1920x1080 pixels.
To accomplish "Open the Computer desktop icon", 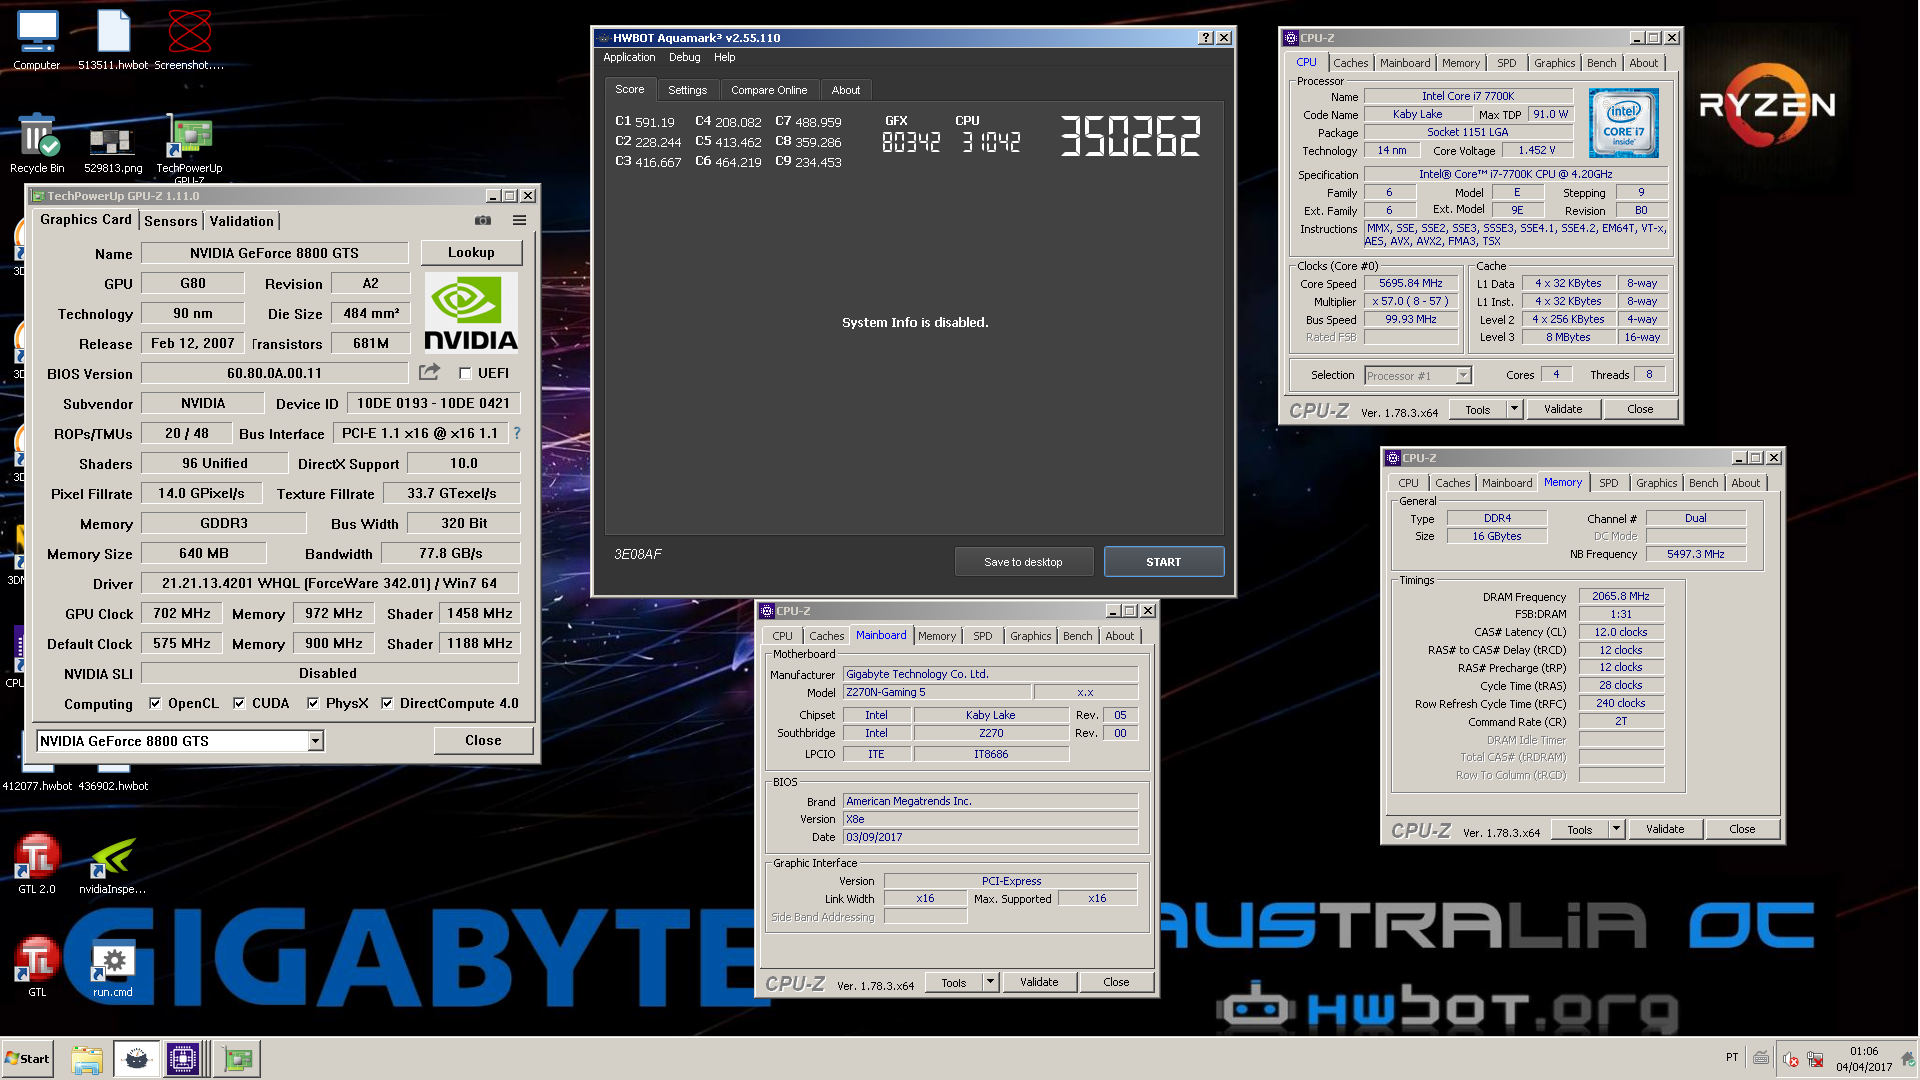I will tap(37, 40).
